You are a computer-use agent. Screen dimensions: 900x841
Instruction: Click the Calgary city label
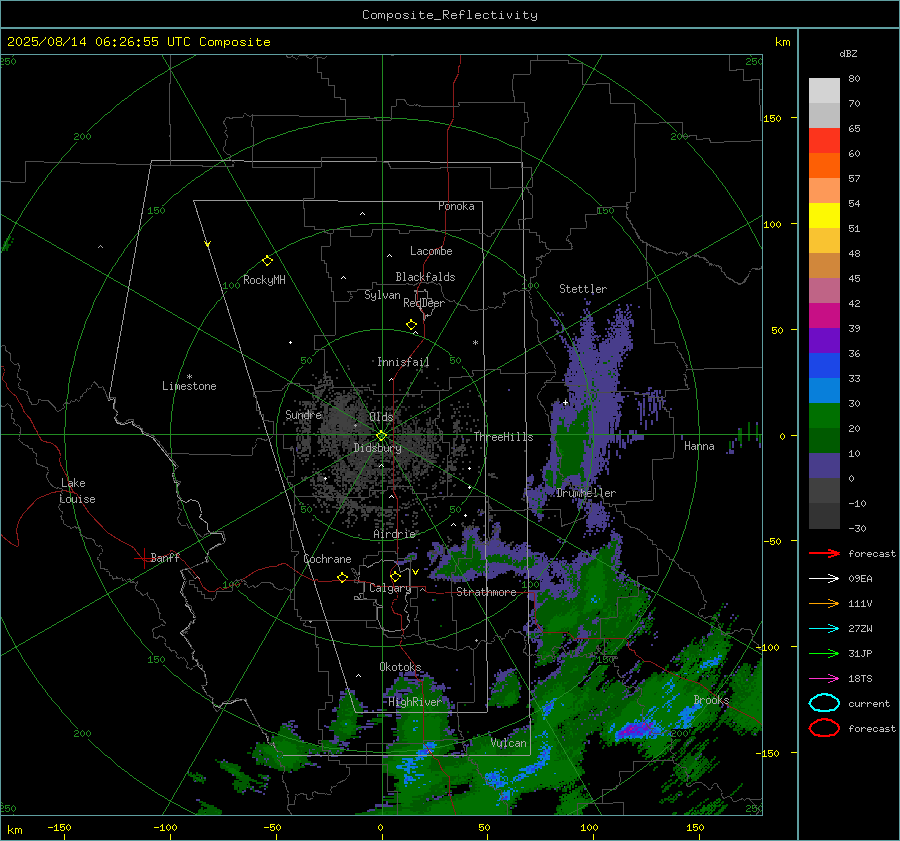(x=390, y=588)
